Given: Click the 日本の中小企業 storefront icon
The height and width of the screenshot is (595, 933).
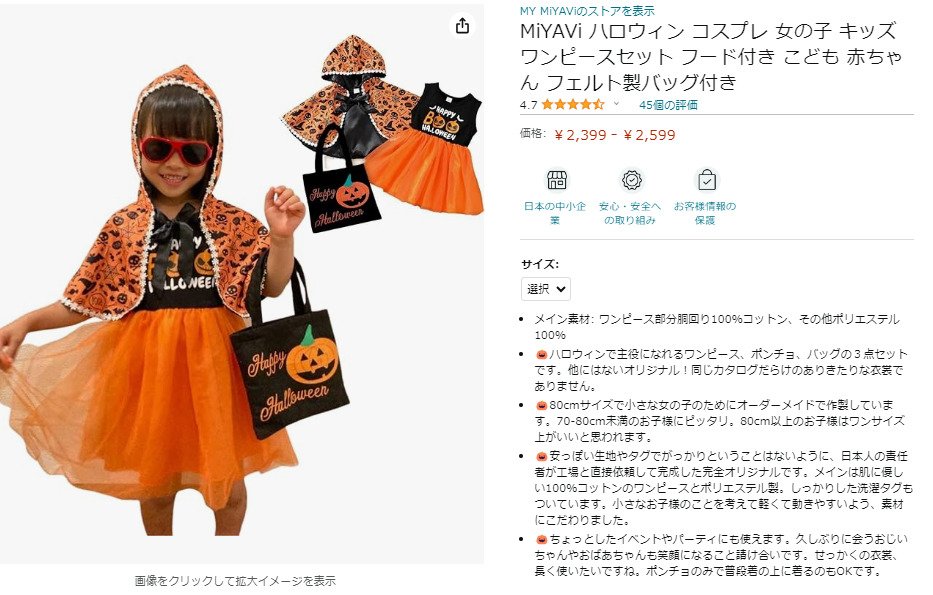Looking at the screenshot, I should tap(556, 180).
